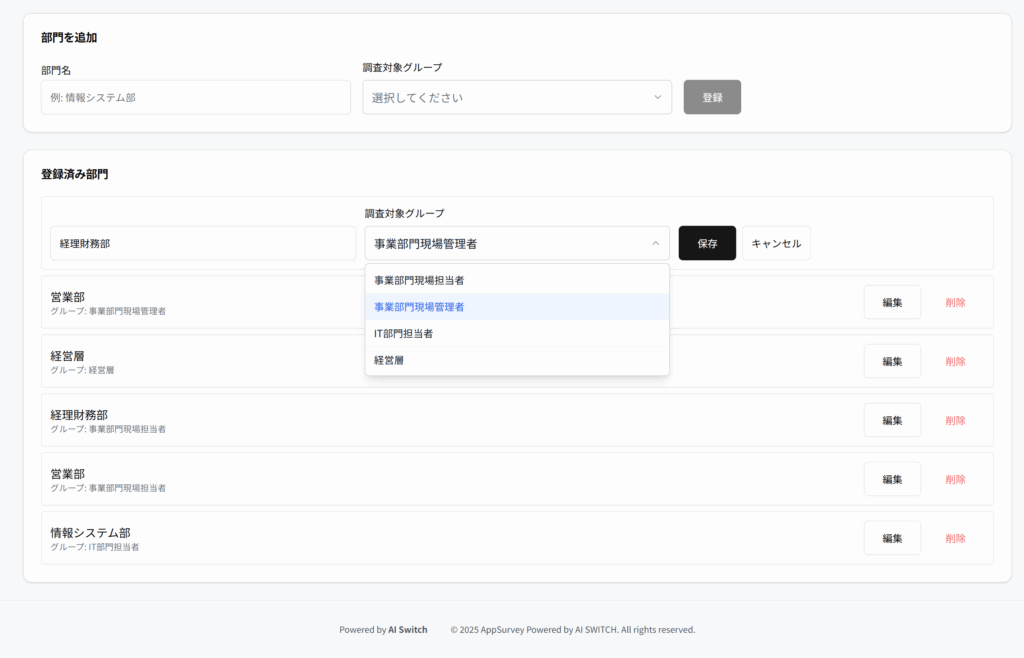Screen dimensions: 1024x658
Task: Collapse the 事業部門現場管理者 dropdown via its chevron
Action: (x=656, y=243)
